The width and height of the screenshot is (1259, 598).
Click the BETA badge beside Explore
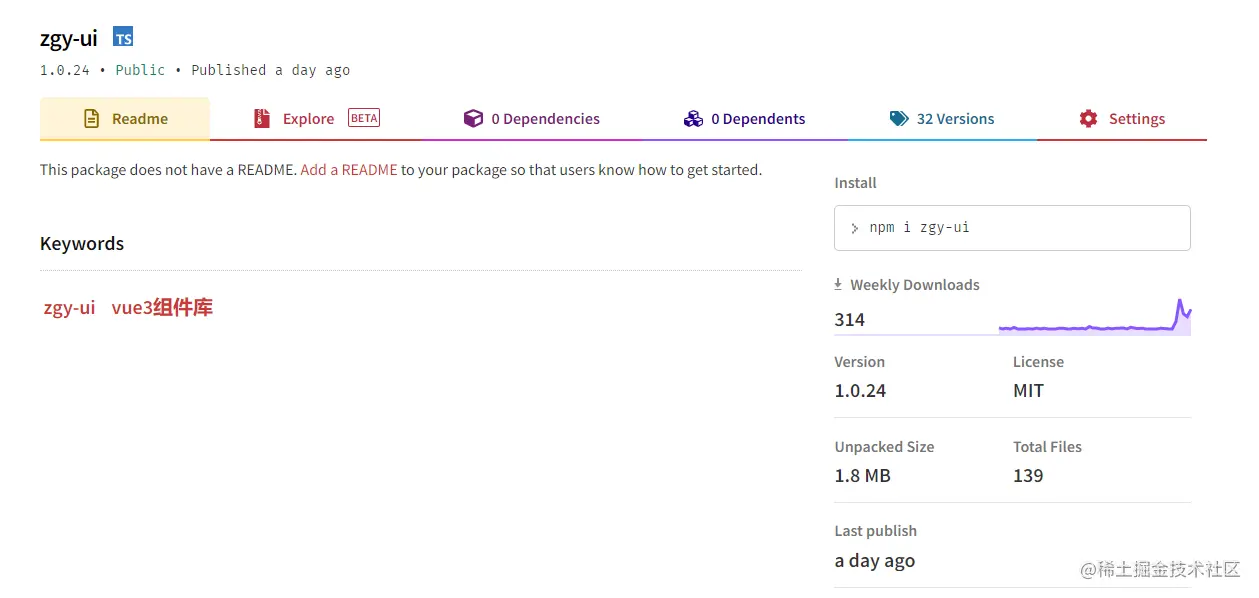coord(364,118)
